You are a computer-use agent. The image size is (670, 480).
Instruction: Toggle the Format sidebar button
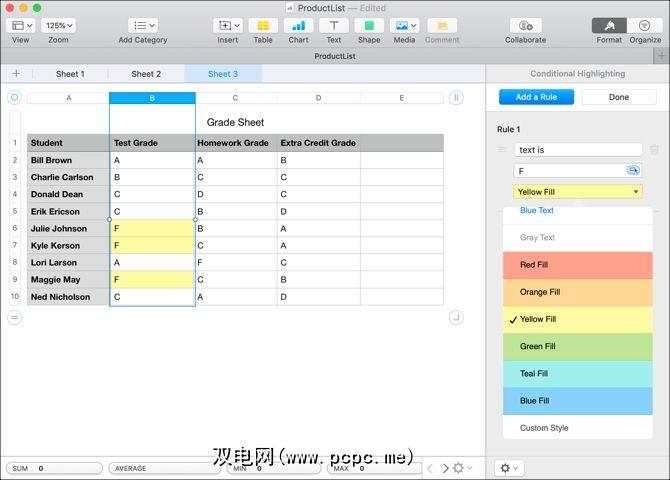click(x=609, y=26)
